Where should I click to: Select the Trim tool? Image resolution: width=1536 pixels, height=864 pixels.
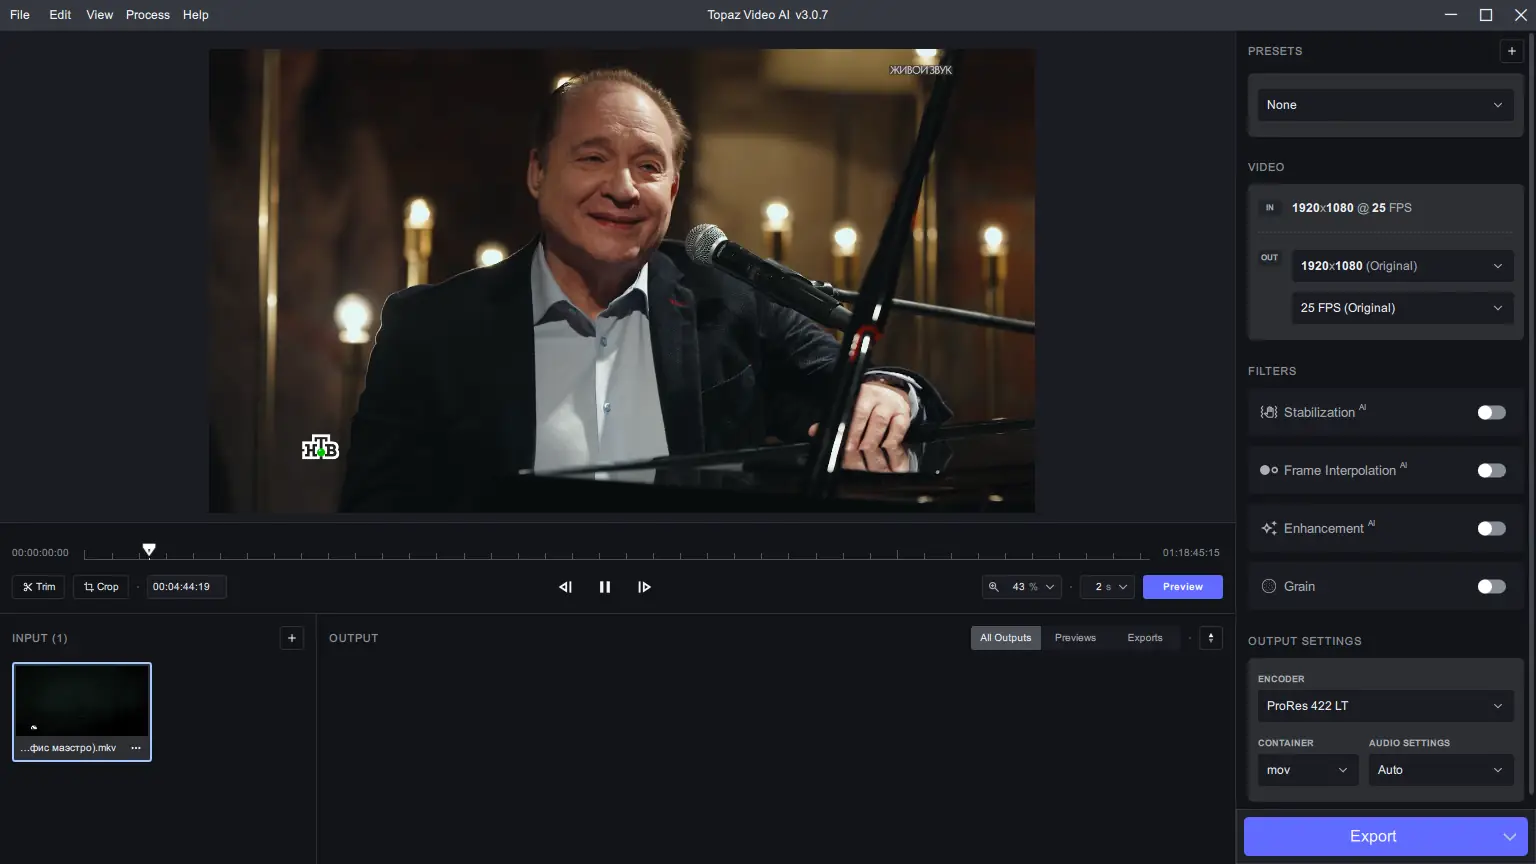point(38,587)
